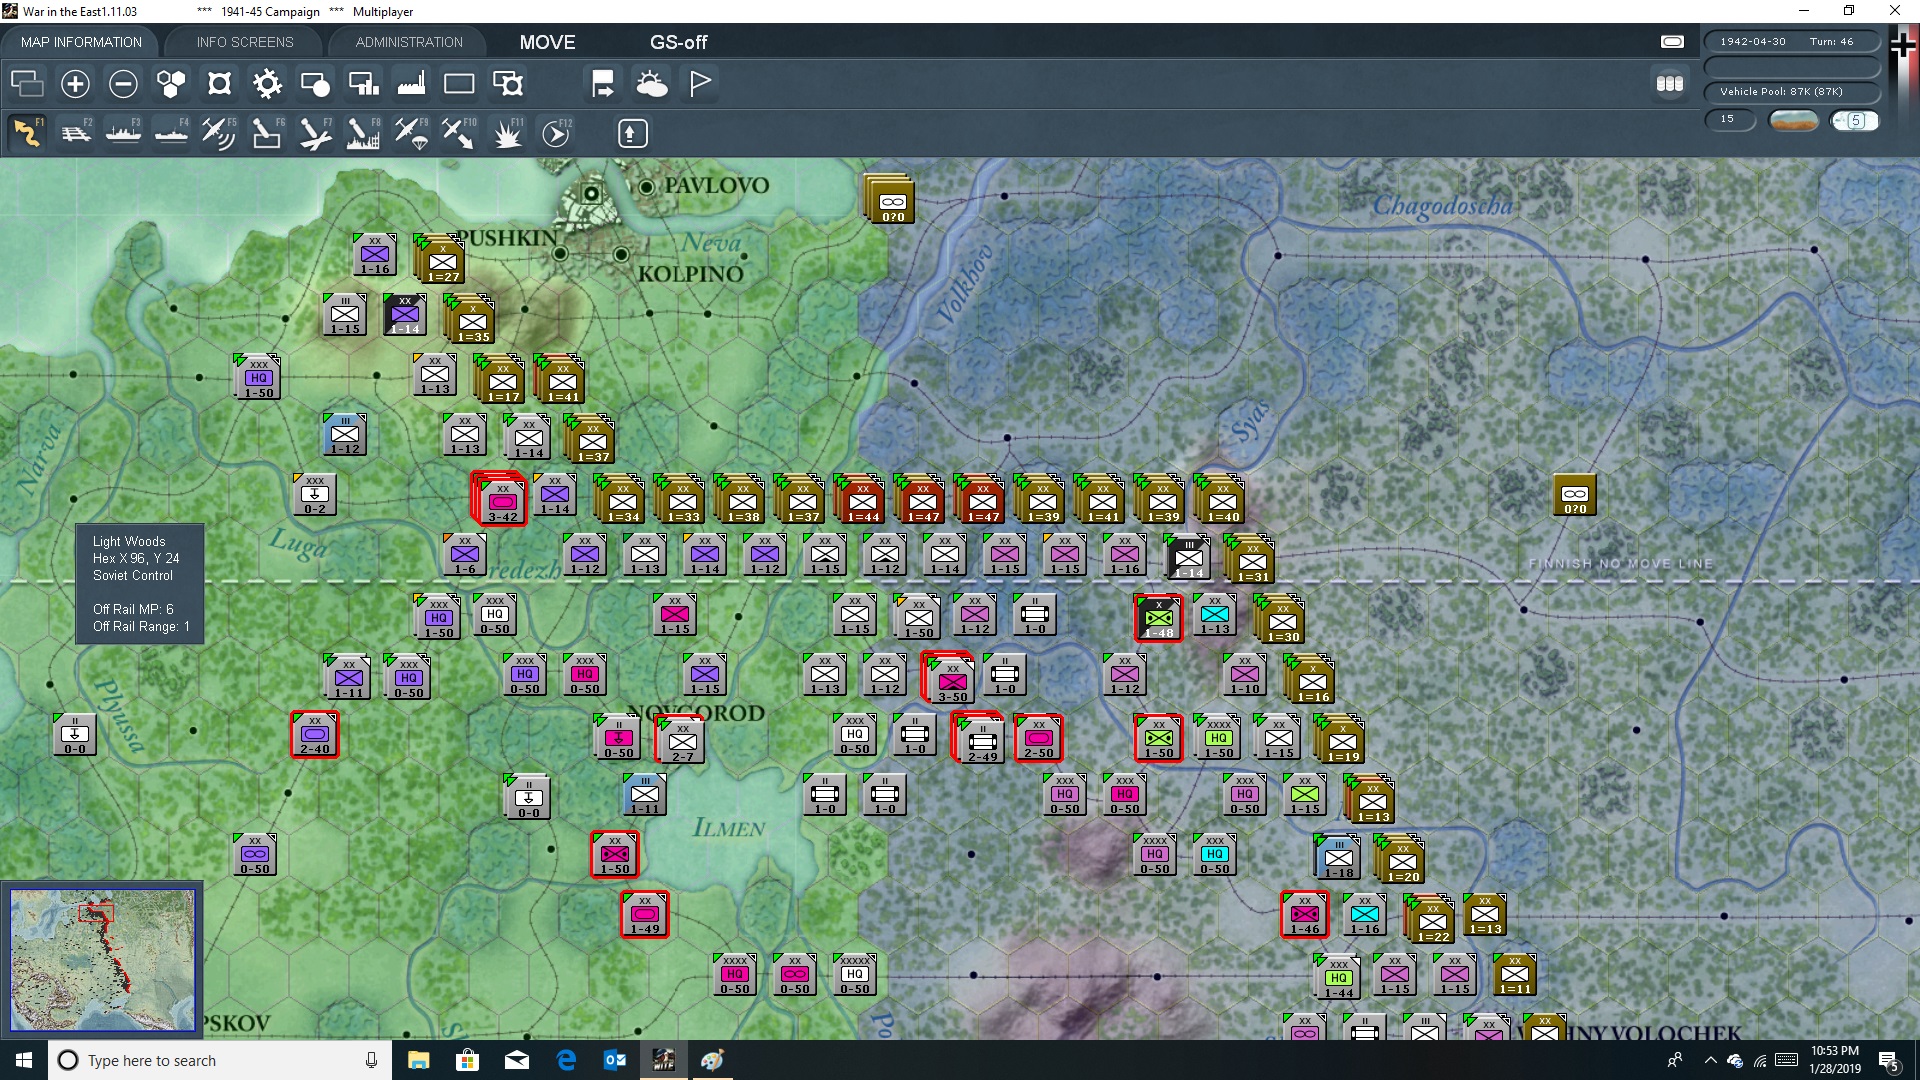The height and width of the screenshot is (1080, 1920).
Task: Select the airborne drop mode (F9)
Action: tap(411, 133)
